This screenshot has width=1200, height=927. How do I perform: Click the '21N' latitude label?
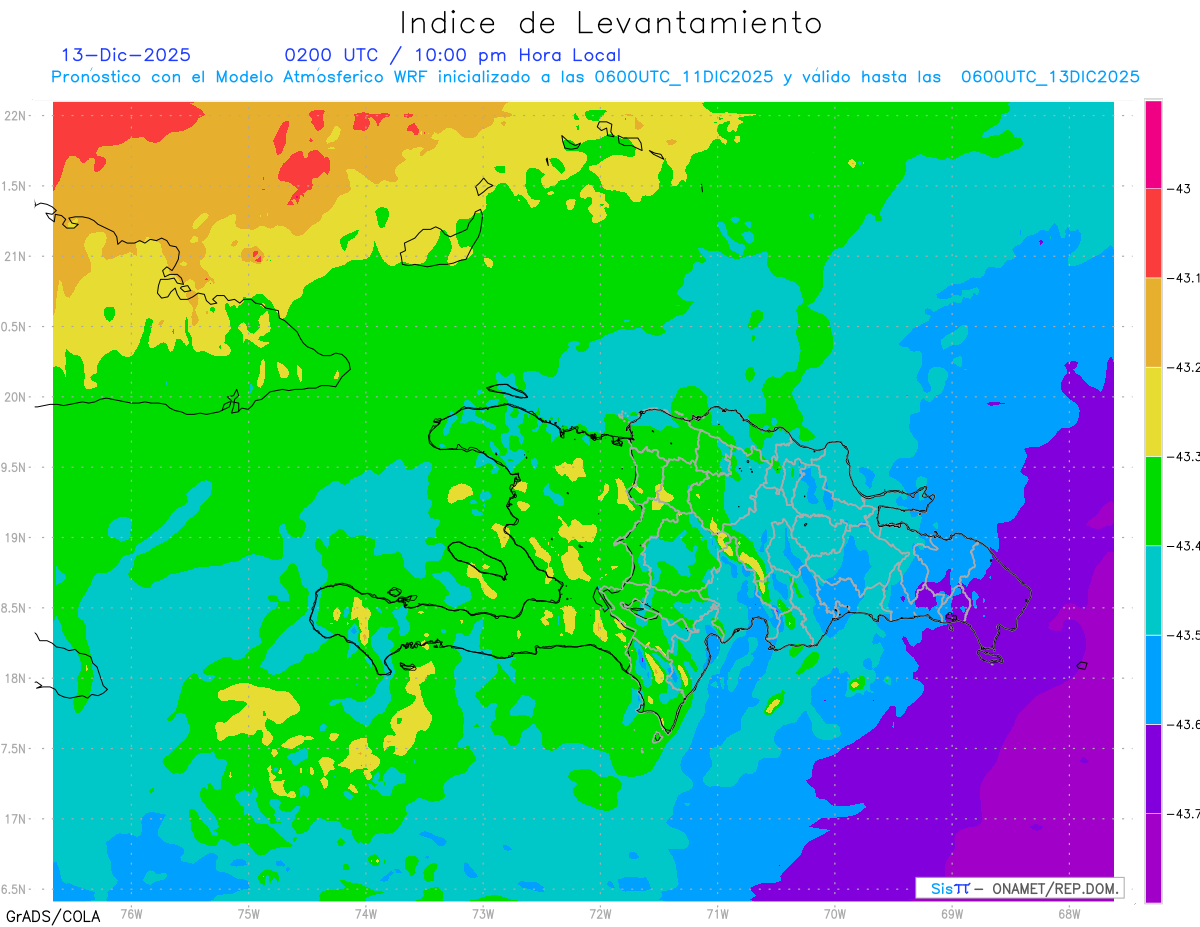(15, 256)
